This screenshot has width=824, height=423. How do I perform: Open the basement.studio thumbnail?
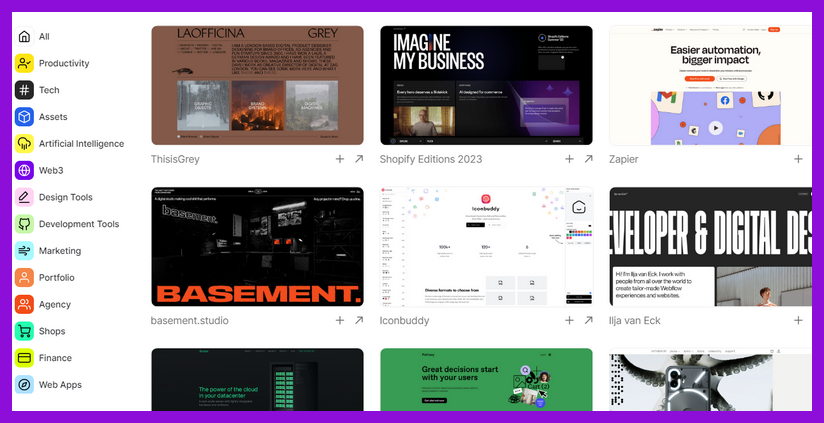point(258,246)
